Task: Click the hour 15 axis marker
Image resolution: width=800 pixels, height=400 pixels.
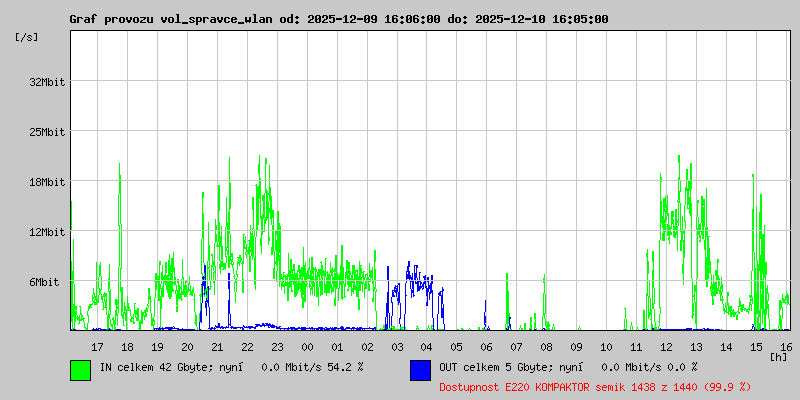Action: click(x=756, y=347)
